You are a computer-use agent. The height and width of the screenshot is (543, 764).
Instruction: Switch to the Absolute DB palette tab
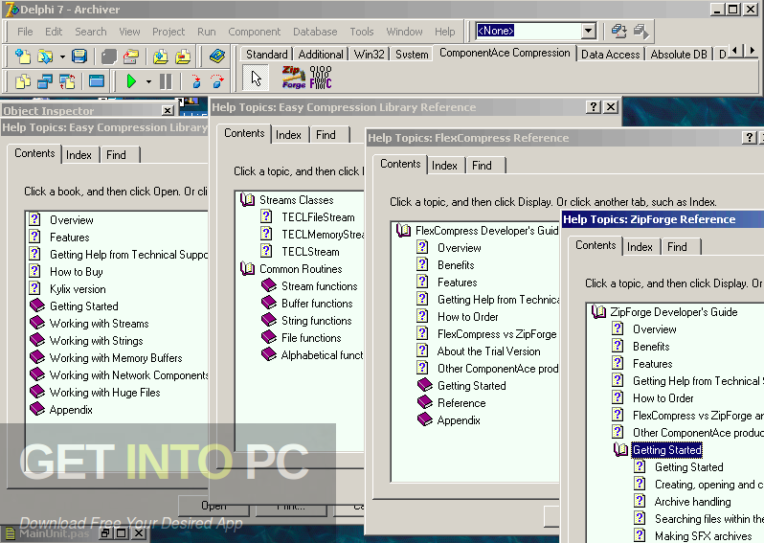pos(679,54)
